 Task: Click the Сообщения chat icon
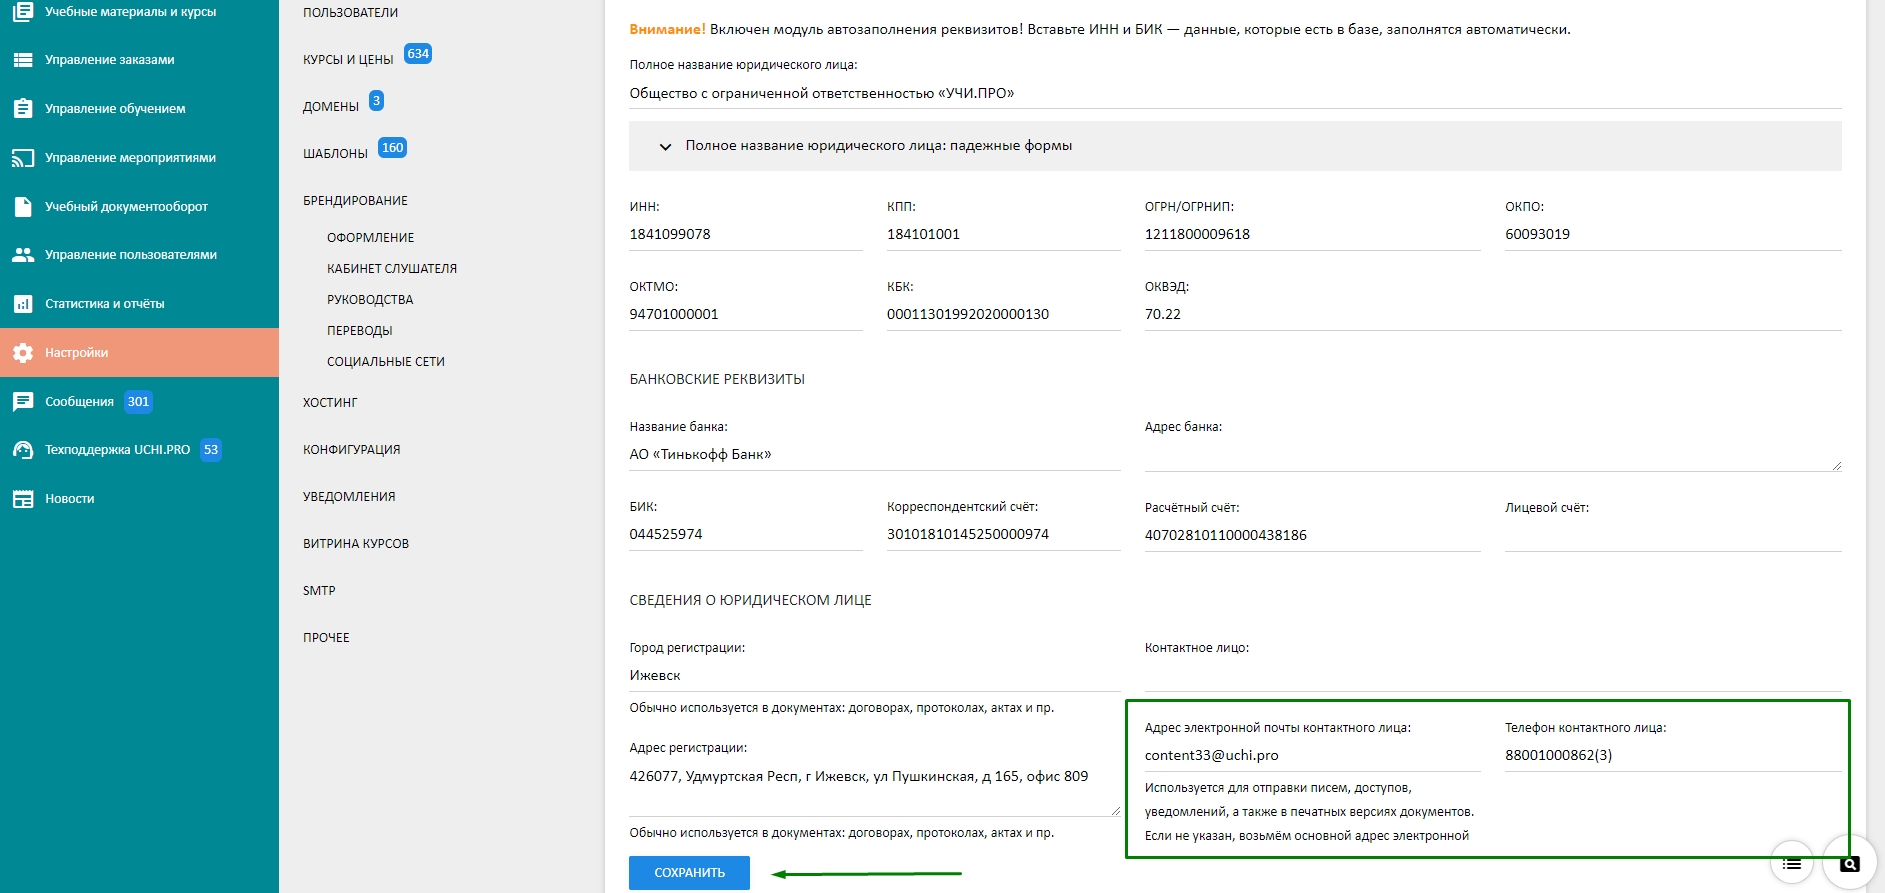(x=23, y=402)
